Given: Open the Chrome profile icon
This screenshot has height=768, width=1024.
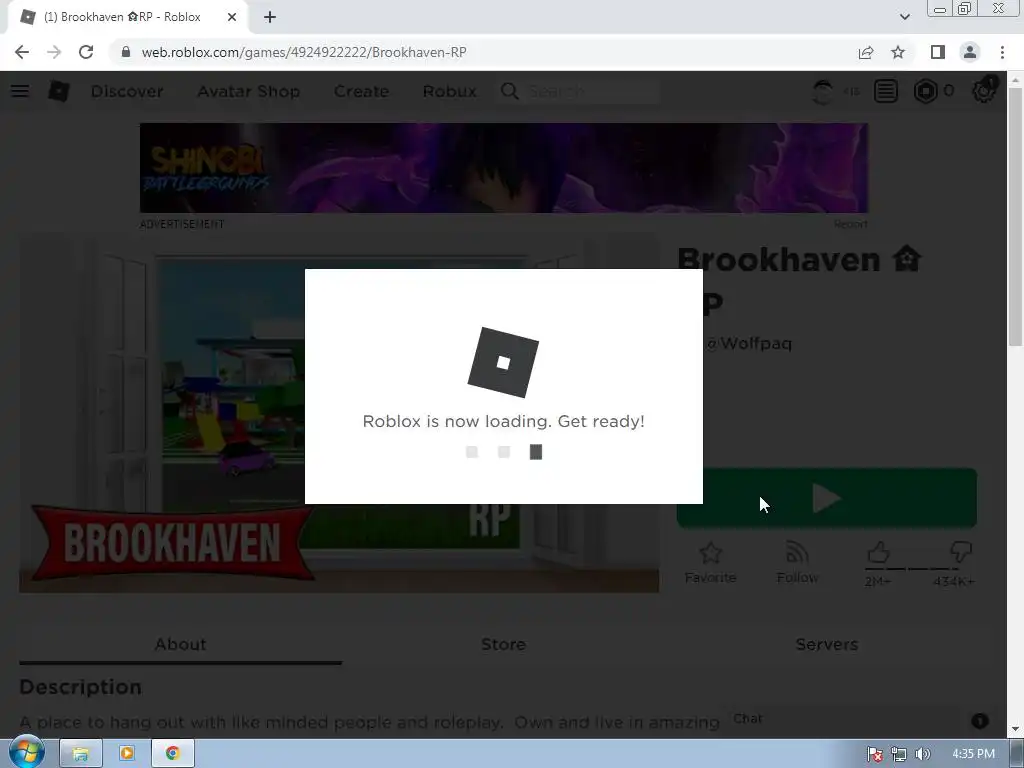Looking at the screenshot, I should coord(970,52).
